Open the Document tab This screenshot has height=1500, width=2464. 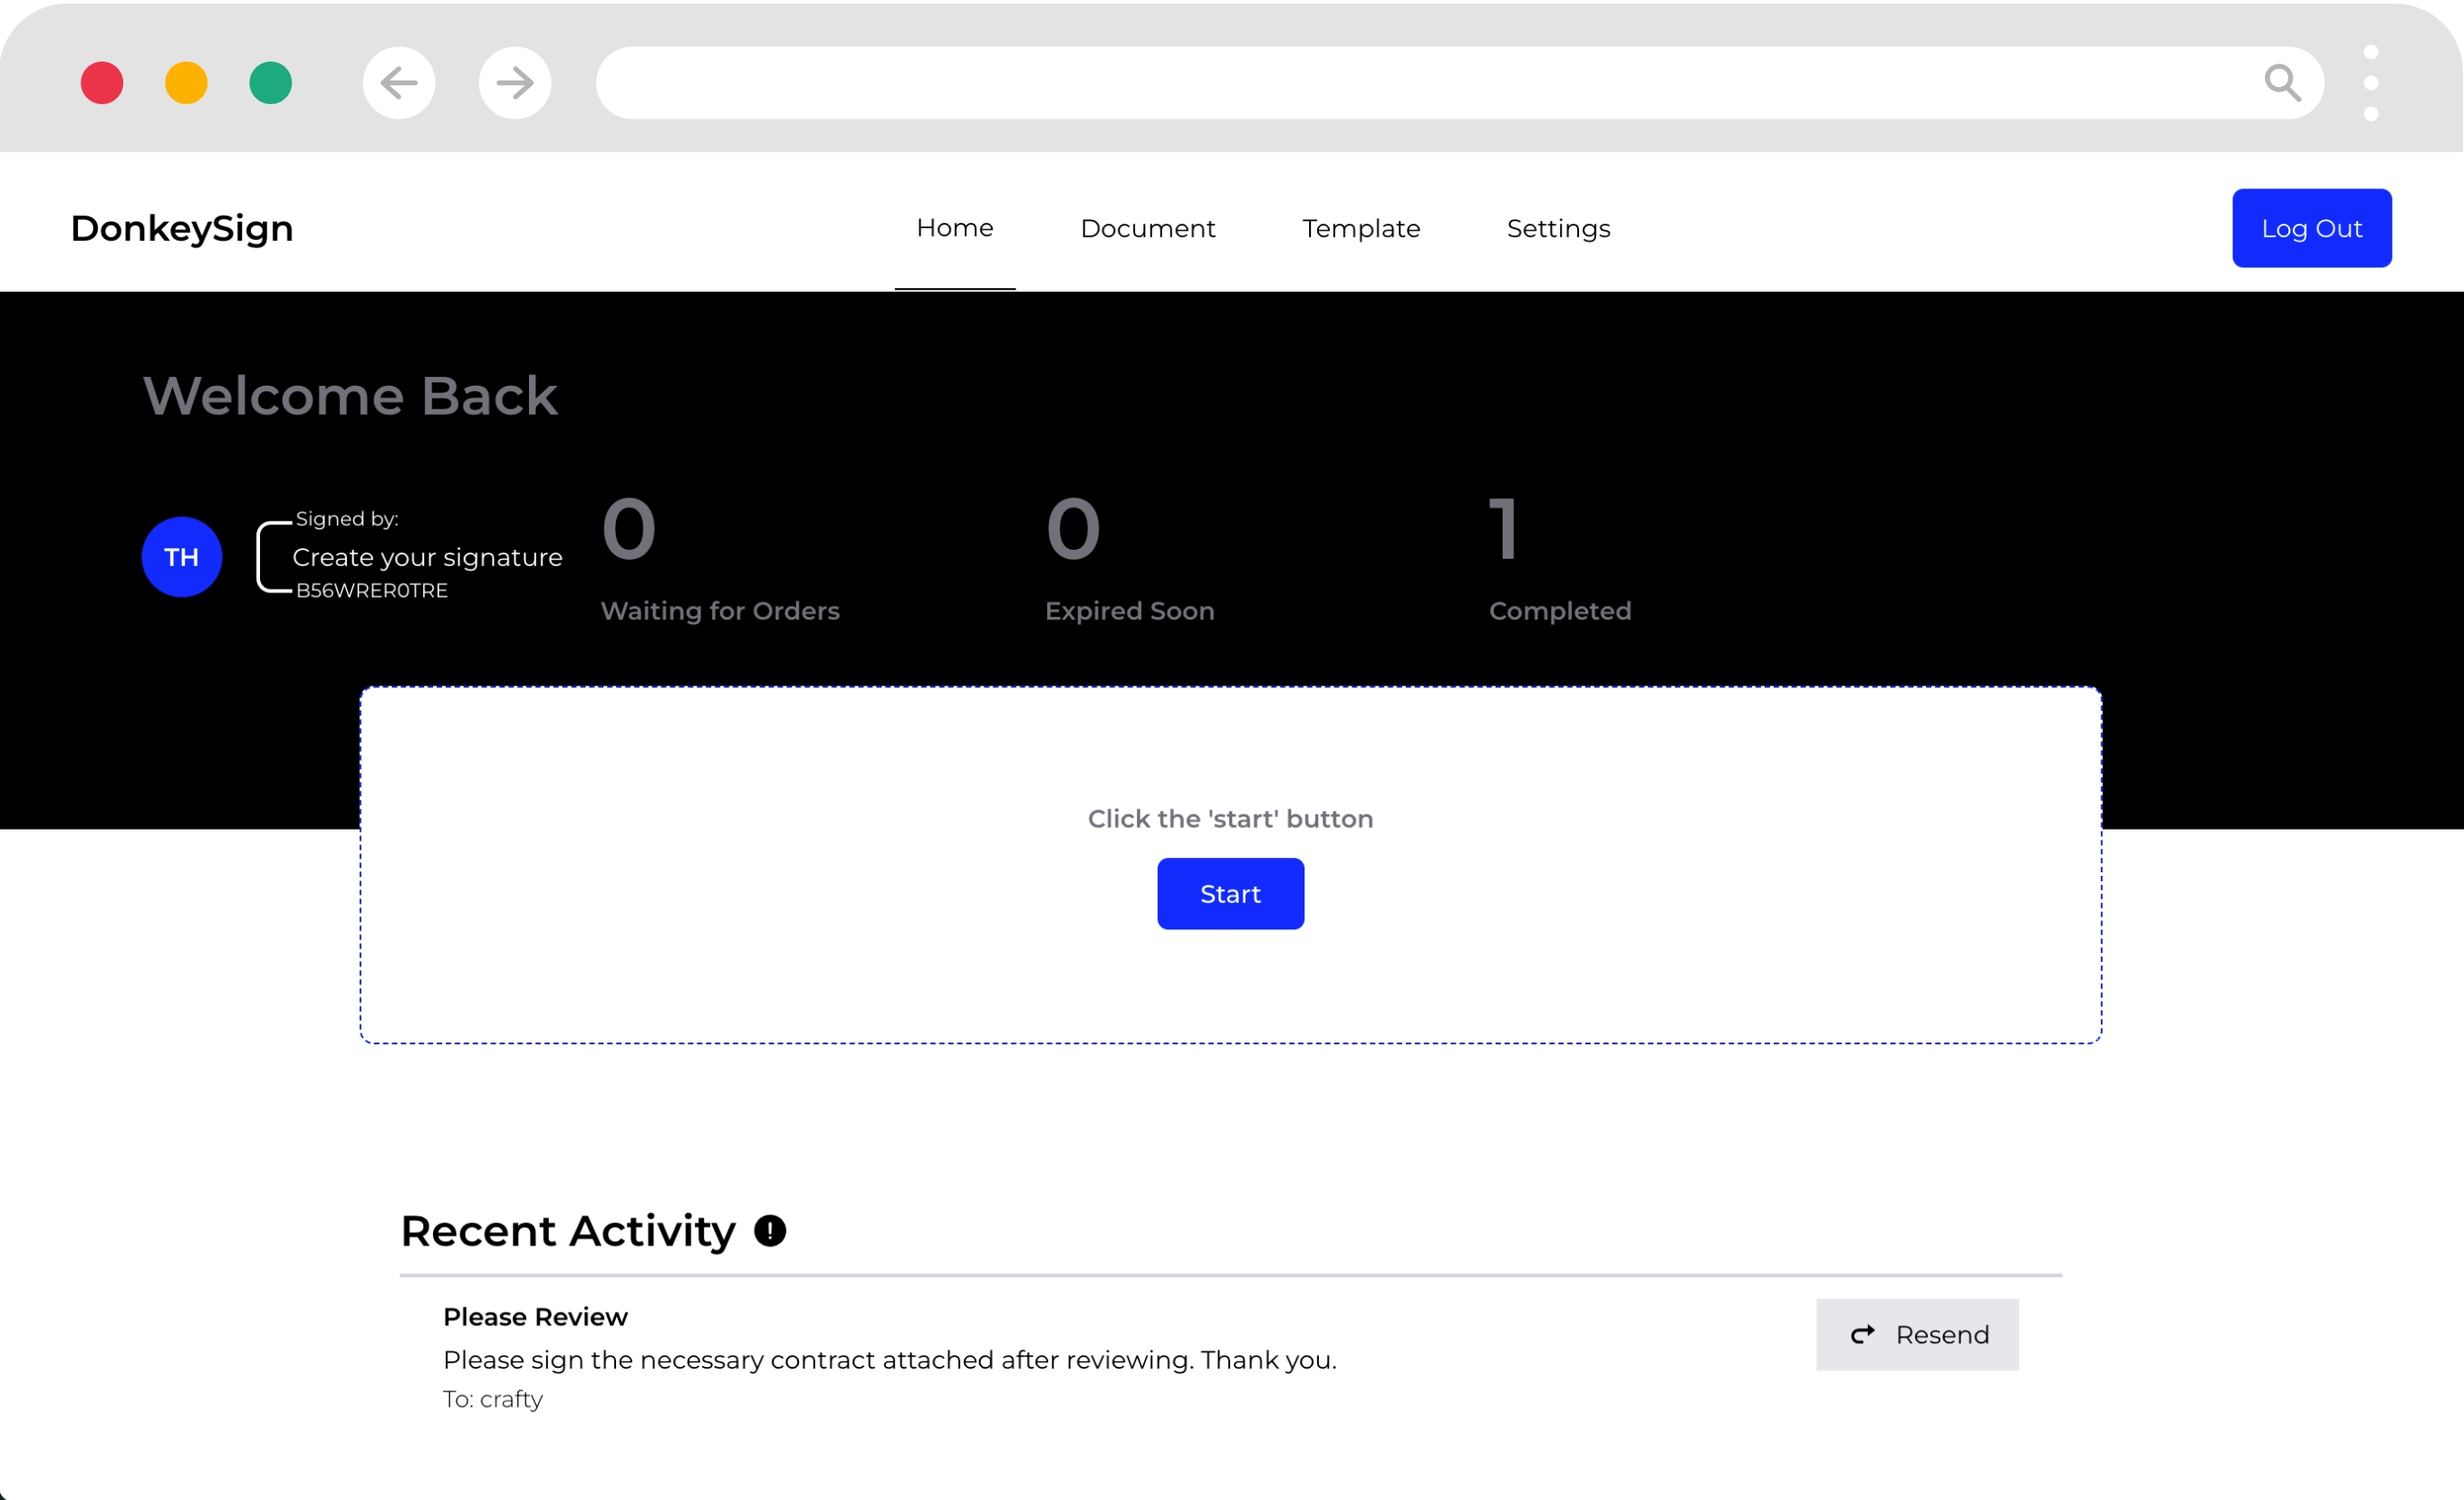pyautogui.click(x=1147, y=228)
